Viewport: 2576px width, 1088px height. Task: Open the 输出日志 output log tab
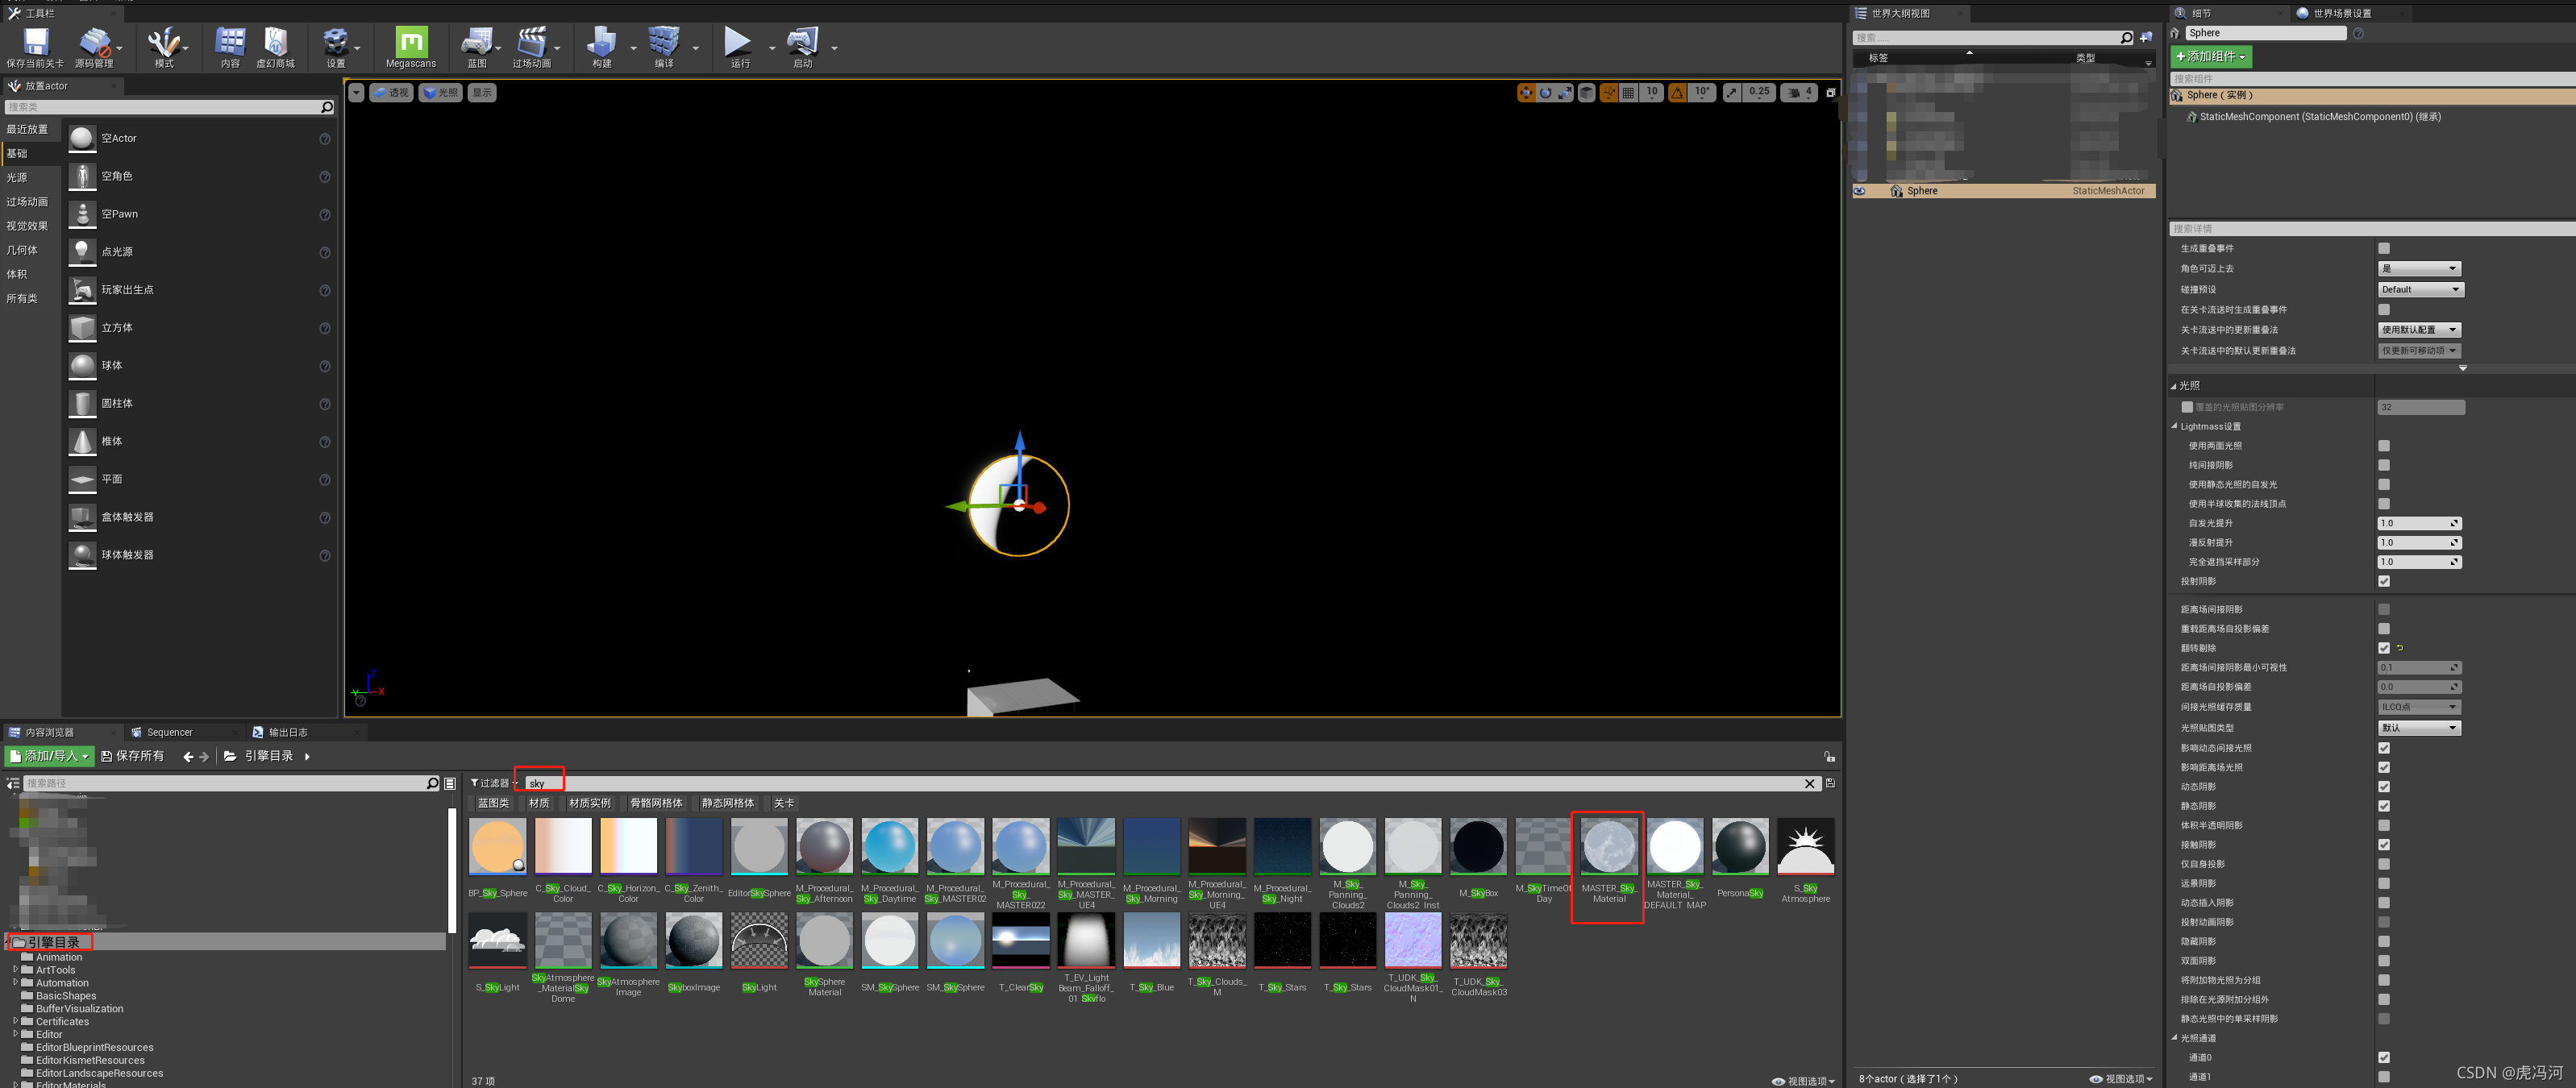(x=287, y=732)
